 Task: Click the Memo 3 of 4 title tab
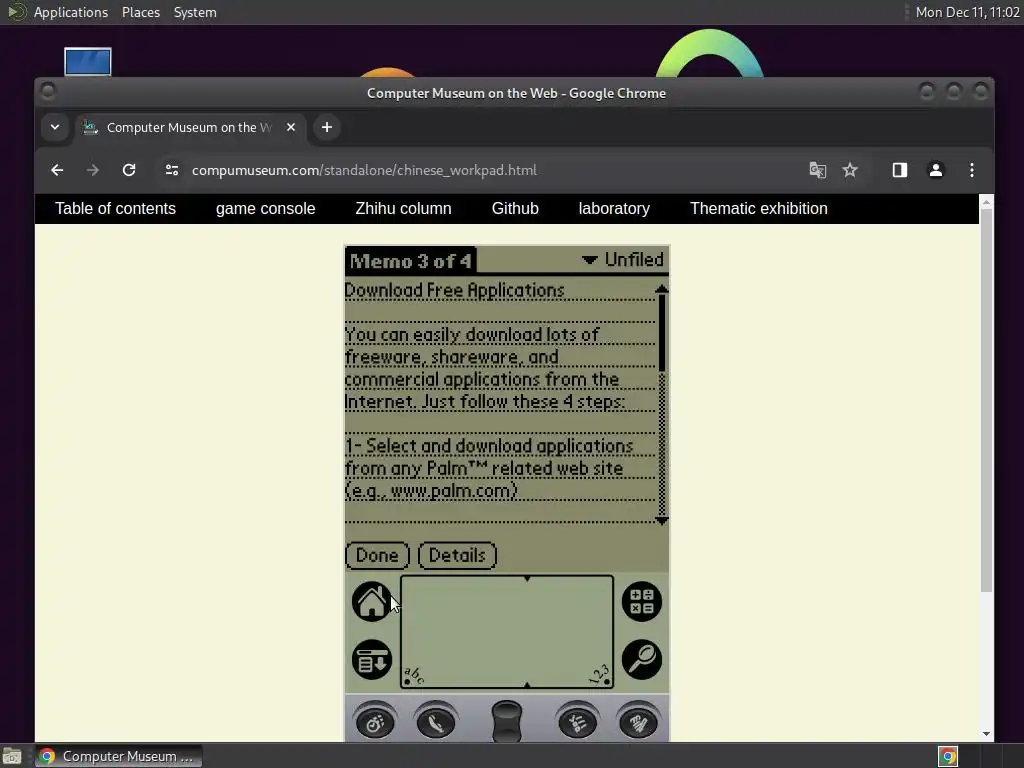[411, 261]
